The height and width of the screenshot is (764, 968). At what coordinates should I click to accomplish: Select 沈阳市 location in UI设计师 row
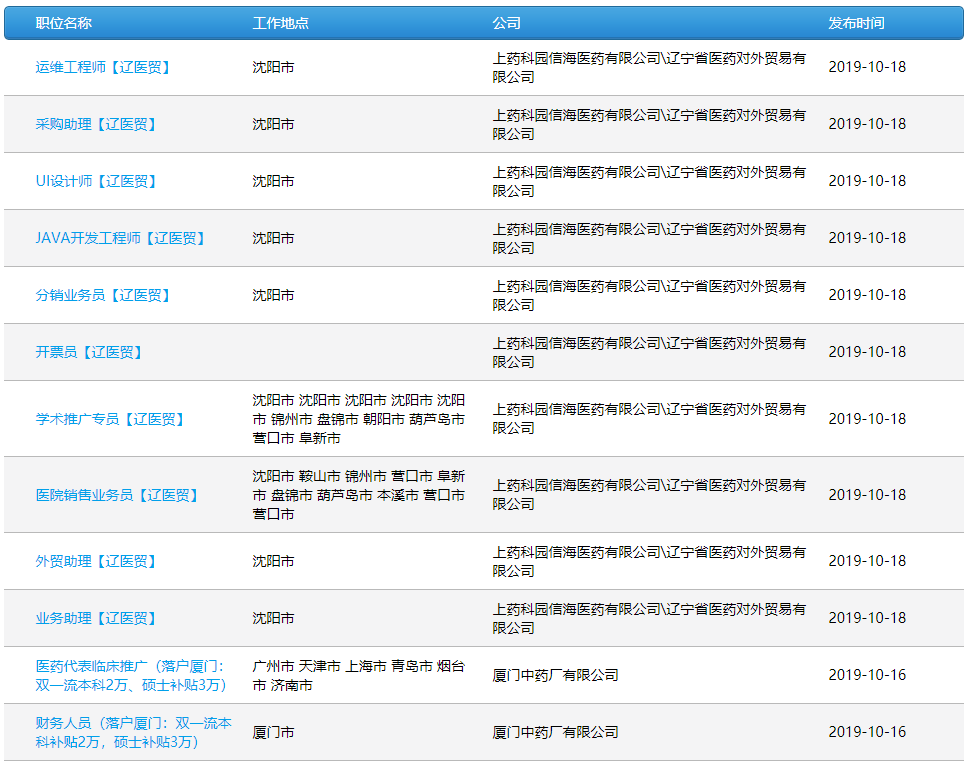[x=273, y=181]
